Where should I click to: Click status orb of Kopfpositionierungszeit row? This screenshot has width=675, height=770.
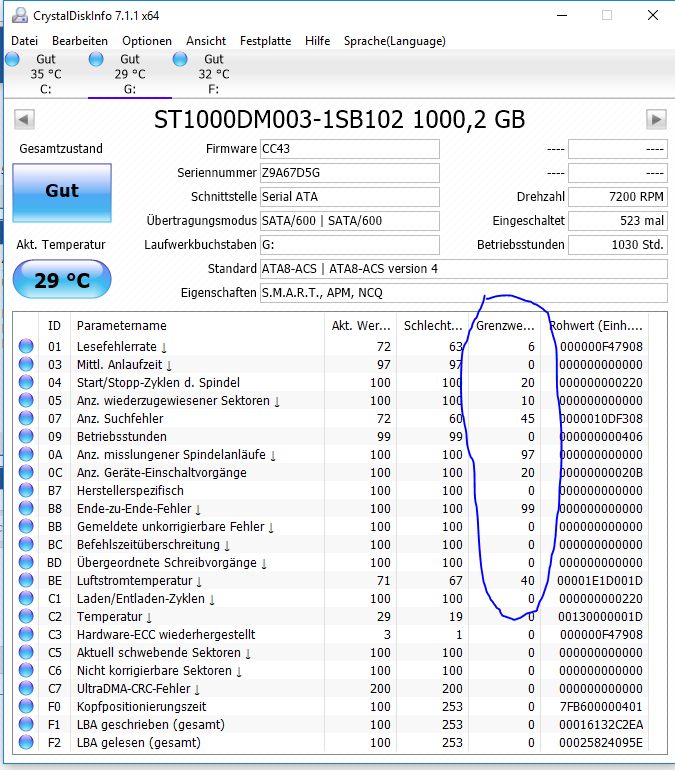[x=26, y=707]
